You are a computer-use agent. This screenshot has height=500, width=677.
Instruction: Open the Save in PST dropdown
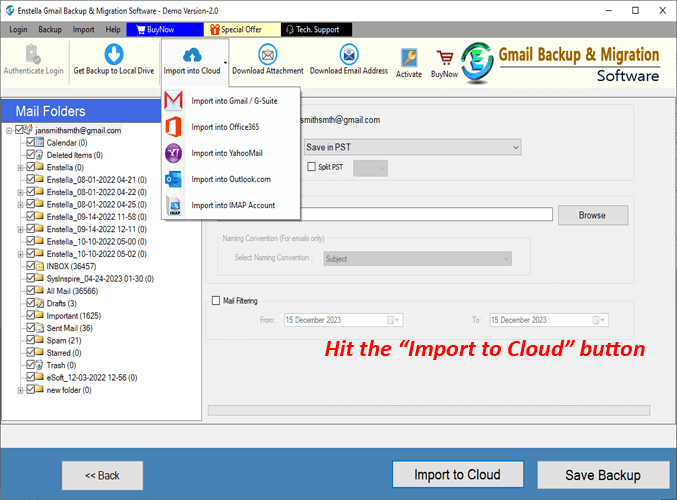[x=412, y=147]
